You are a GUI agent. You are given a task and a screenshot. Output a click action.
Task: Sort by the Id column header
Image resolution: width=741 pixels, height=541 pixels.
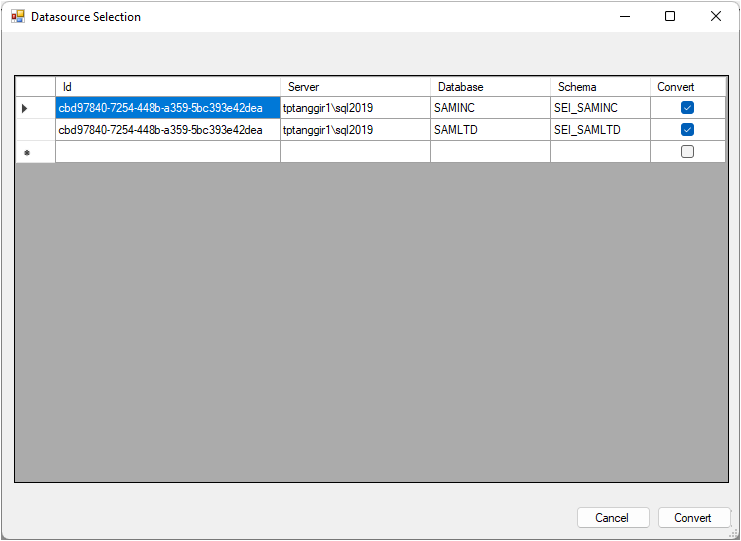(167, 87)
